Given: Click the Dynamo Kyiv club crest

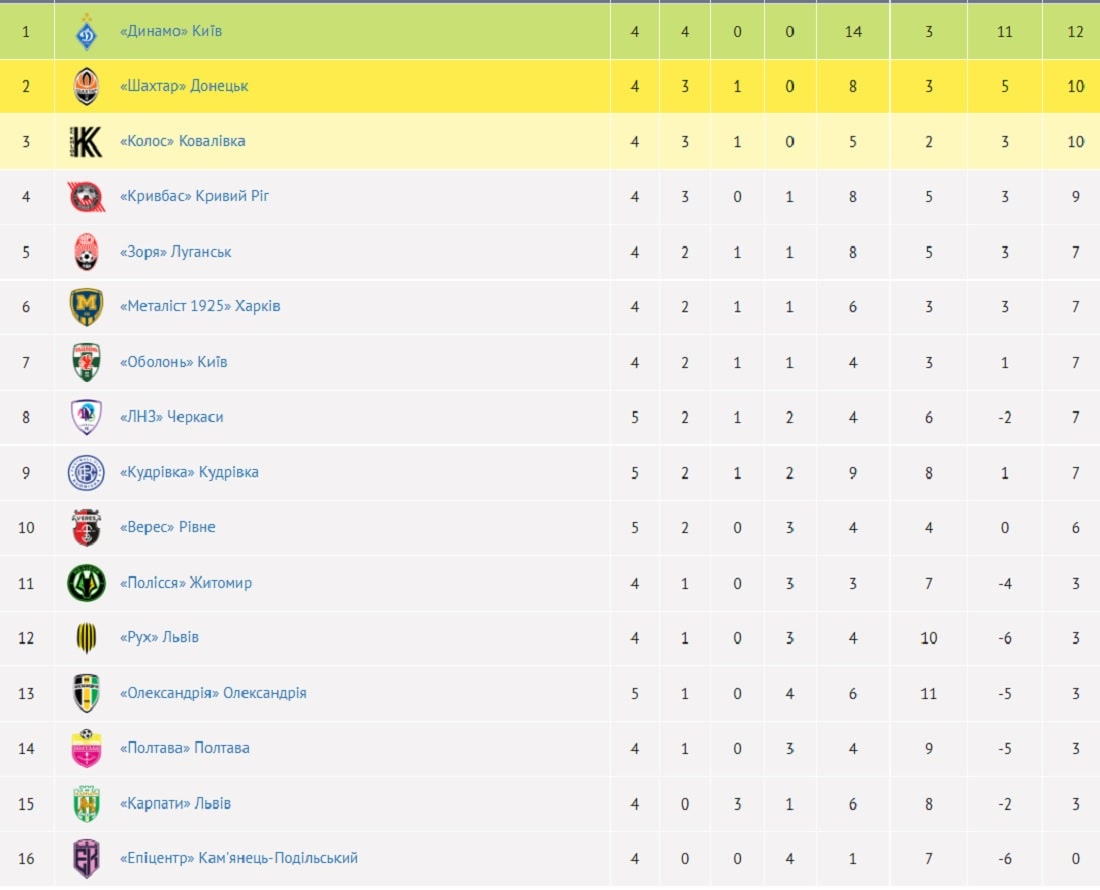Looking at the screenshot, I should (86, 32).
